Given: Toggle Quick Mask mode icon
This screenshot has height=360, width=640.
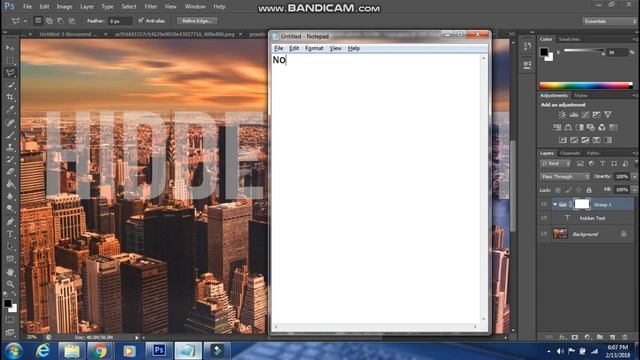Looking at the screenshot, I should [x=10, y=320].
